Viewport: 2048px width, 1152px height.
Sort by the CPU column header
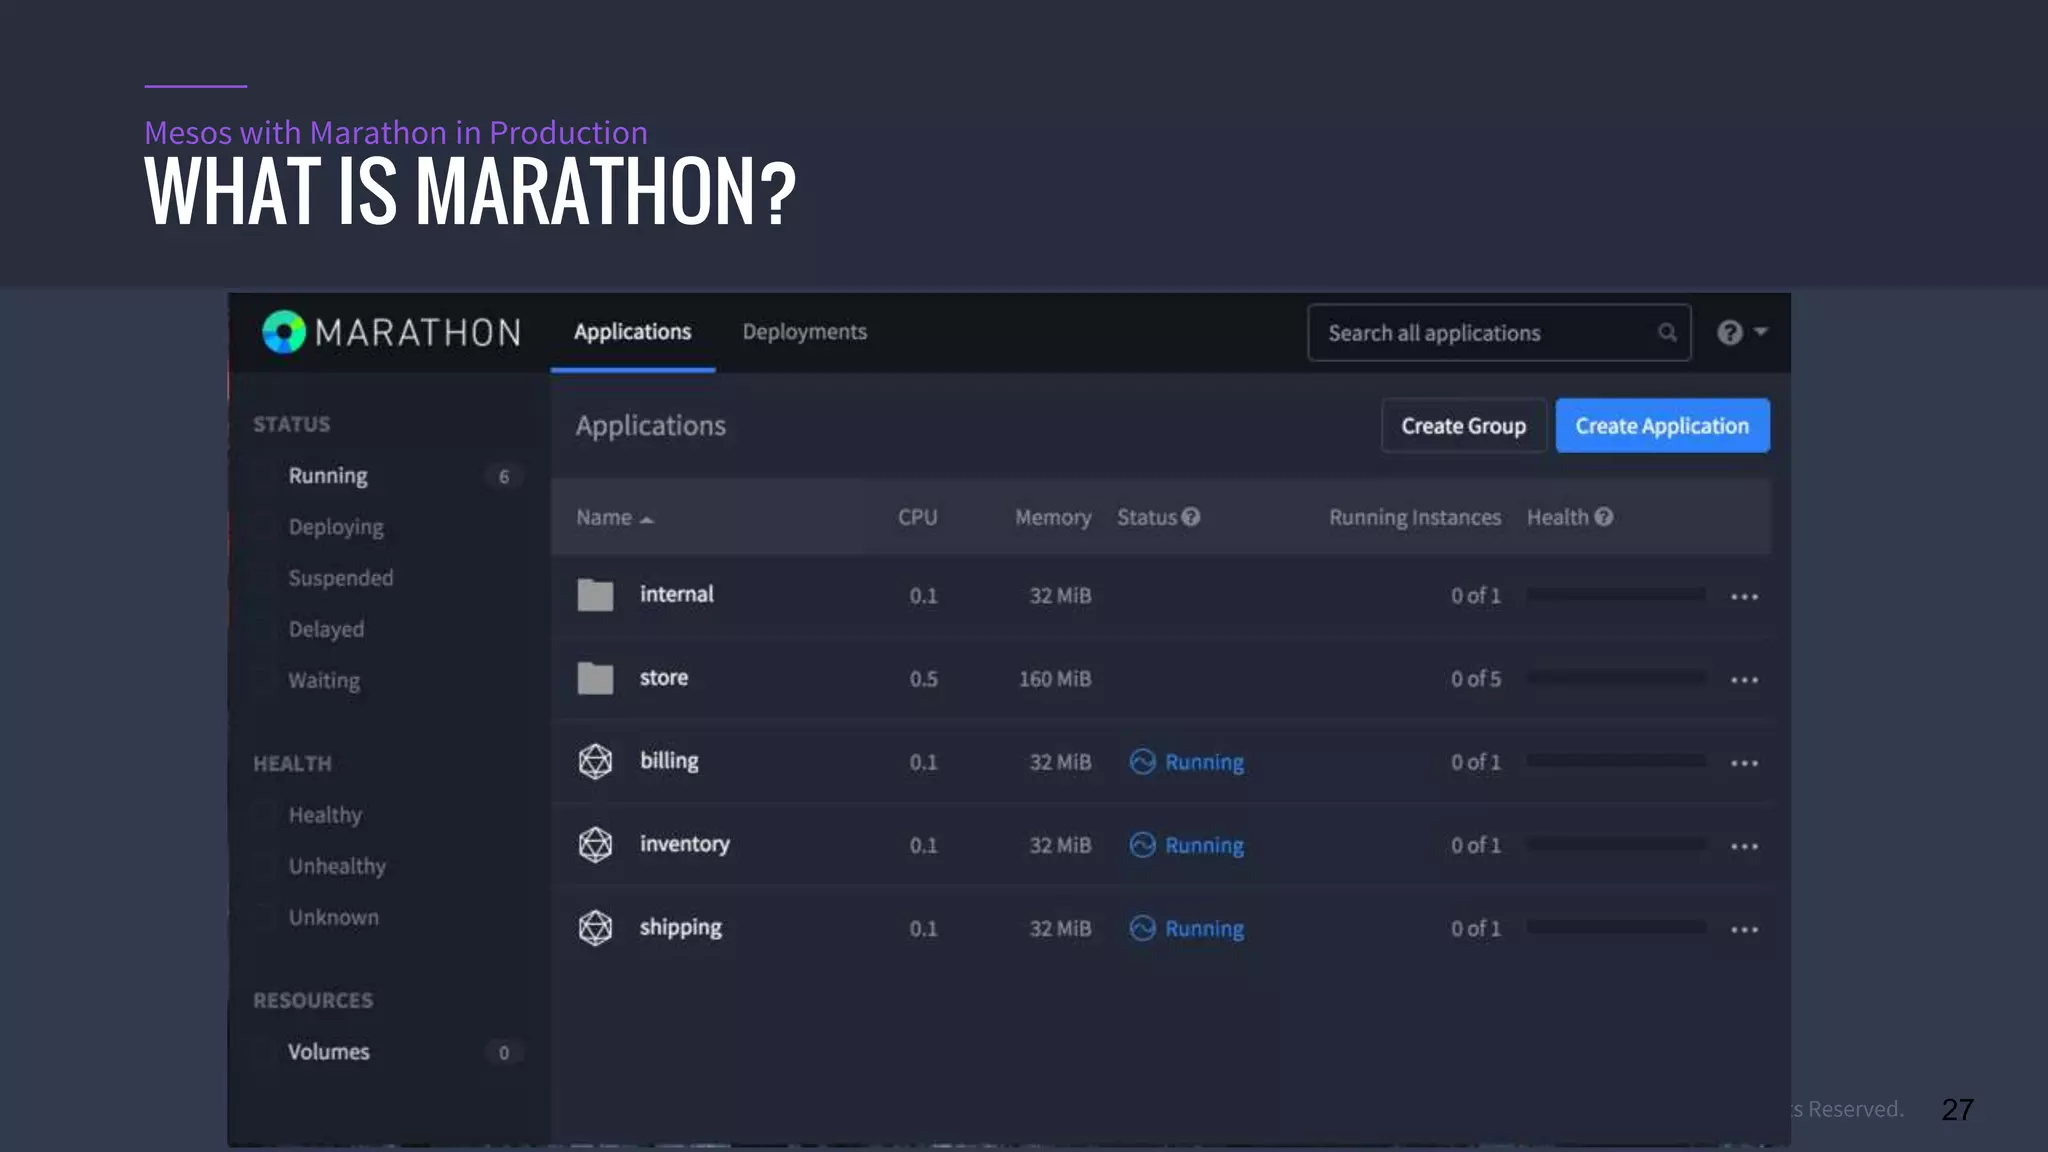917,517
